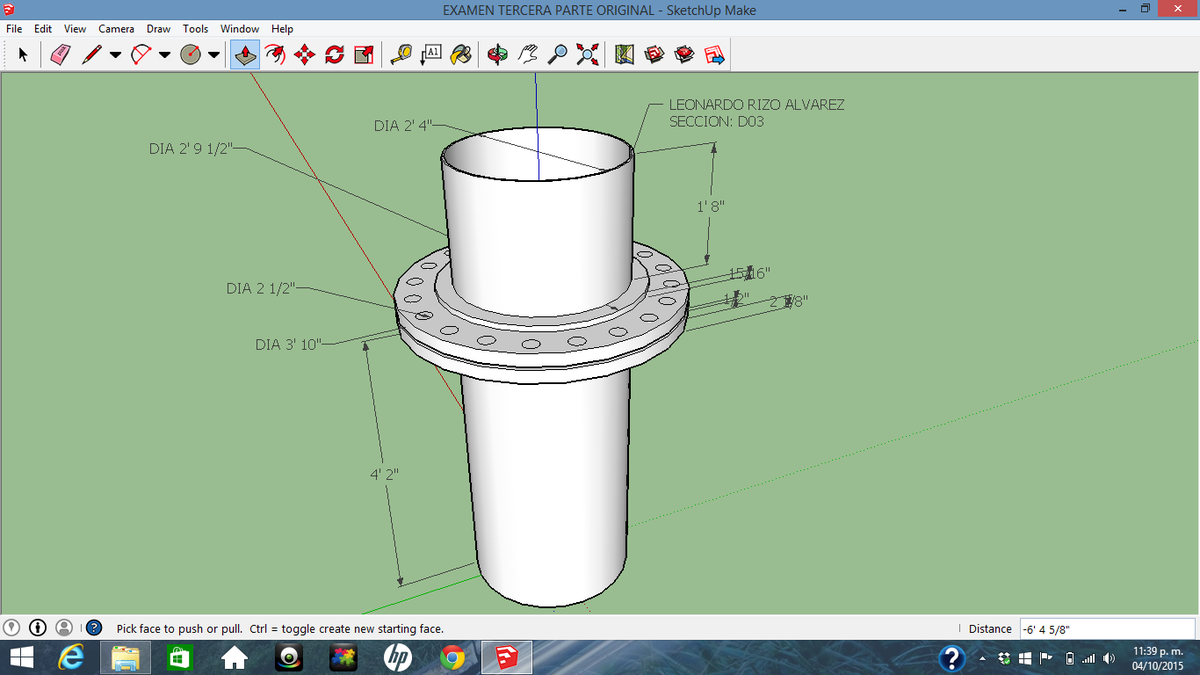Open the Window menu
Image resolution: width=1200 pixels, height=675 pixels.
pyautogui.click(x=239, y=29)
